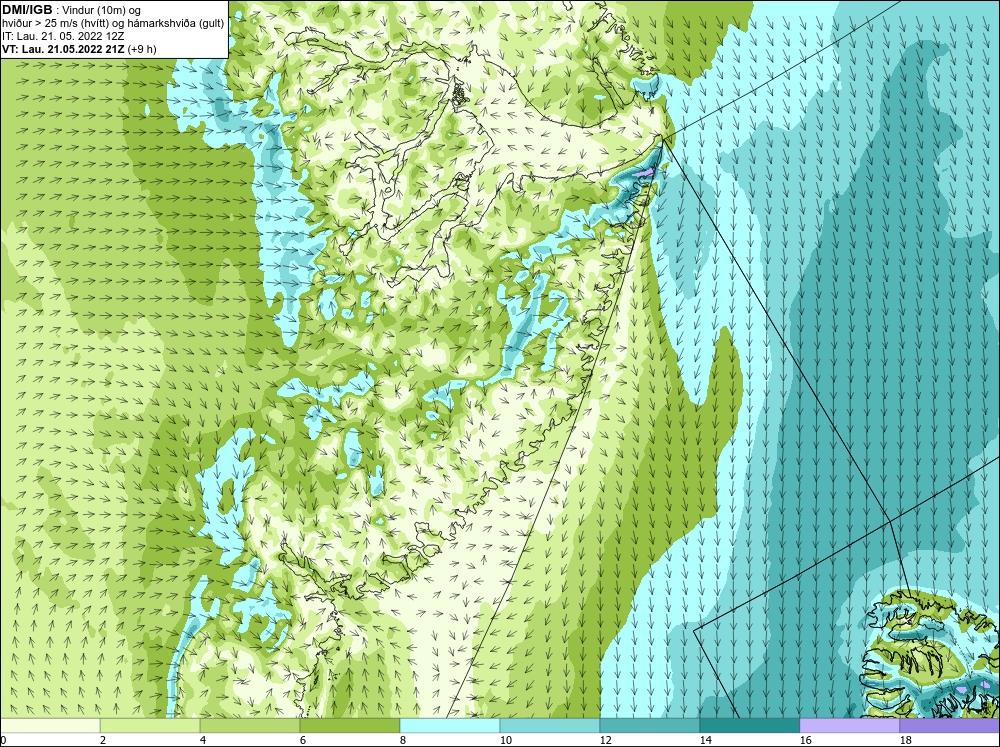
Task: Click the 0–2 m/s pale legend swatch
Action: pyautogui.click(x=50, y=725)
